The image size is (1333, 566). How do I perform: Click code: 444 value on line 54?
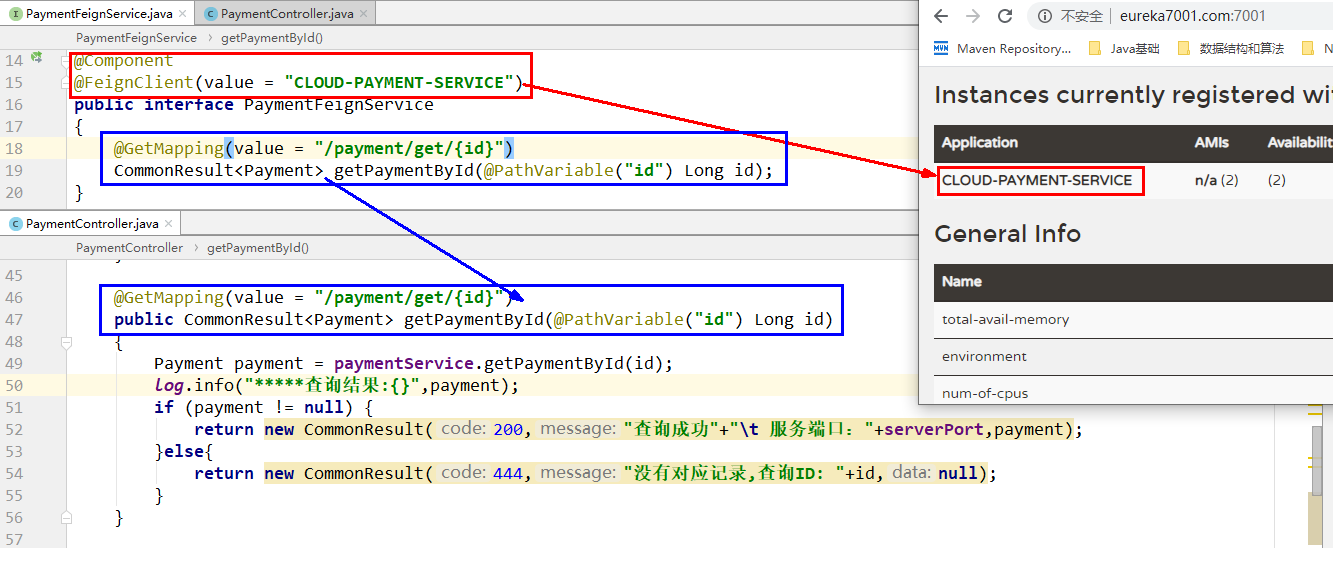pos(508,473)
